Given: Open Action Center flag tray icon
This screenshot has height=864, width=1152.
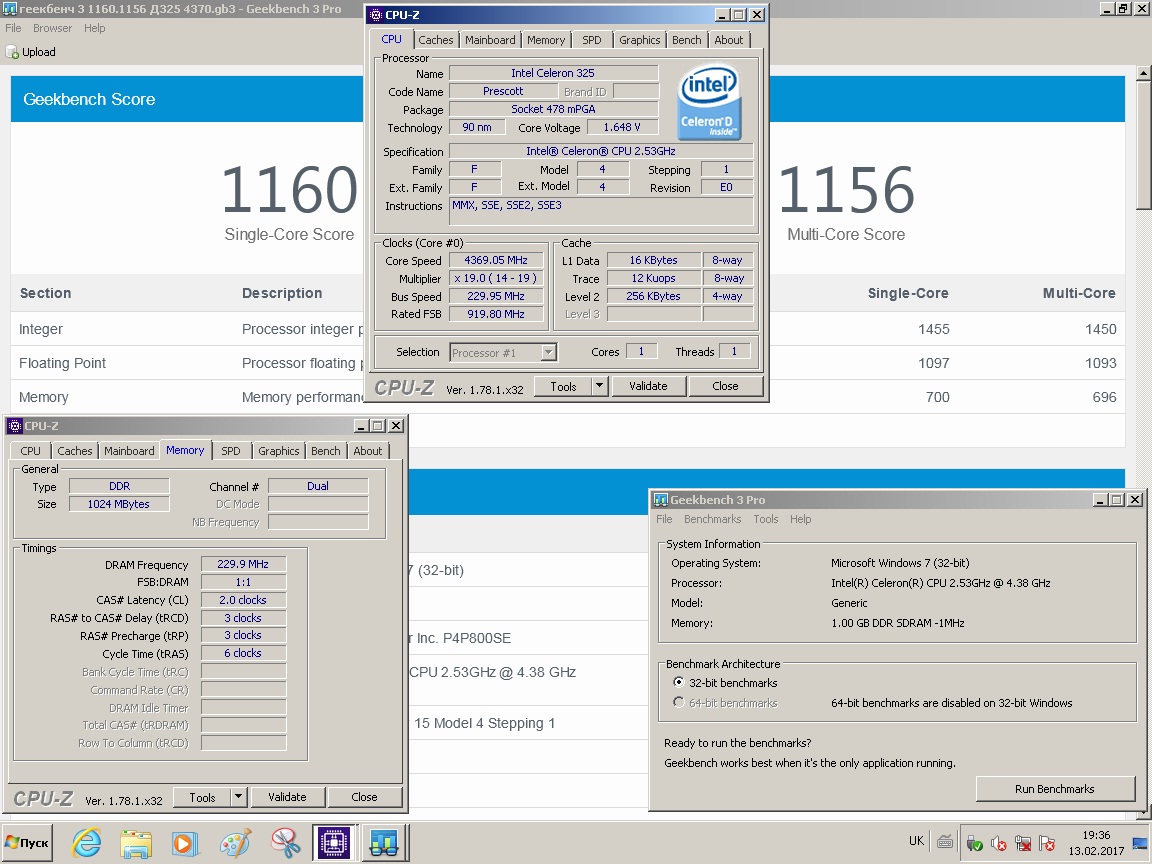Looking at the screenshot, I should click(x=1047, y=843).
